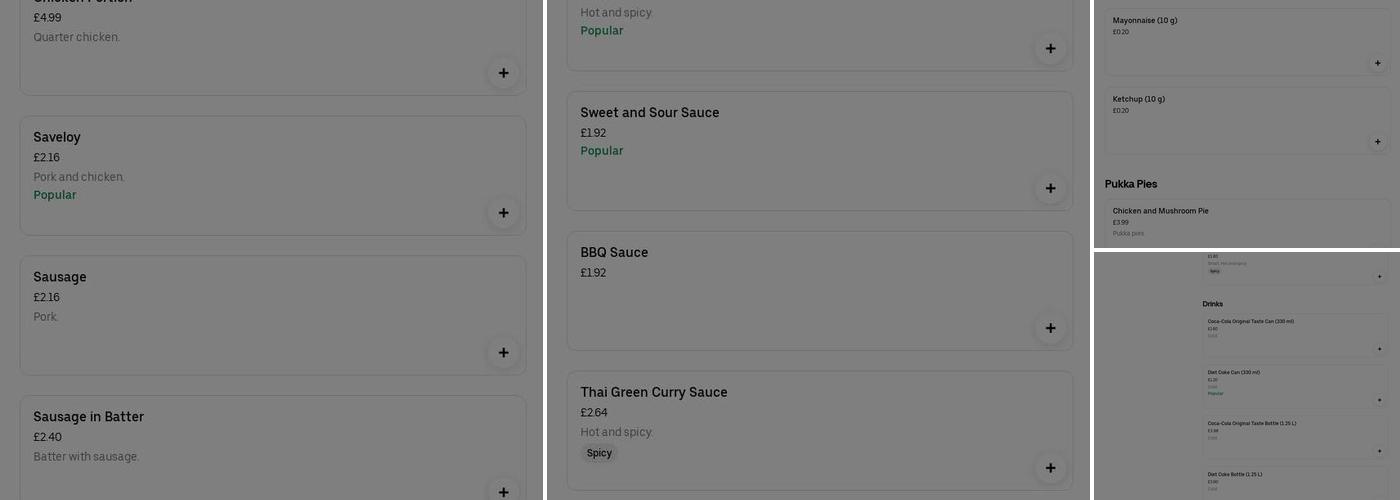Screen dimensions: 1400x500
Task: Add Thai Green Curry Sauce to basket
Action: click(1050, 468)
